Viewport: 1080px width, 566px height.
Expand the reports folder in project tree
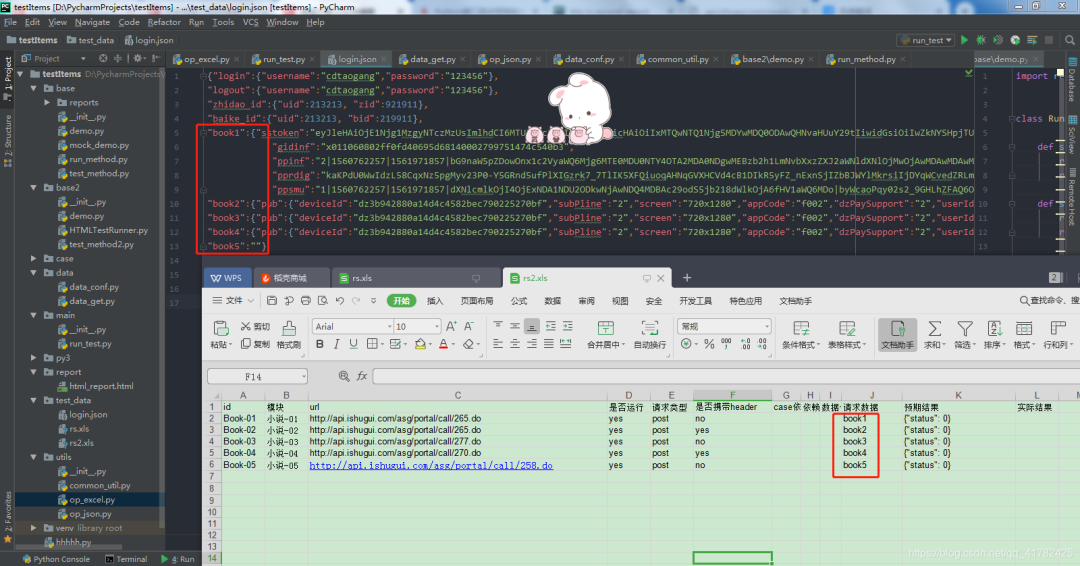(x=48, y=103)
